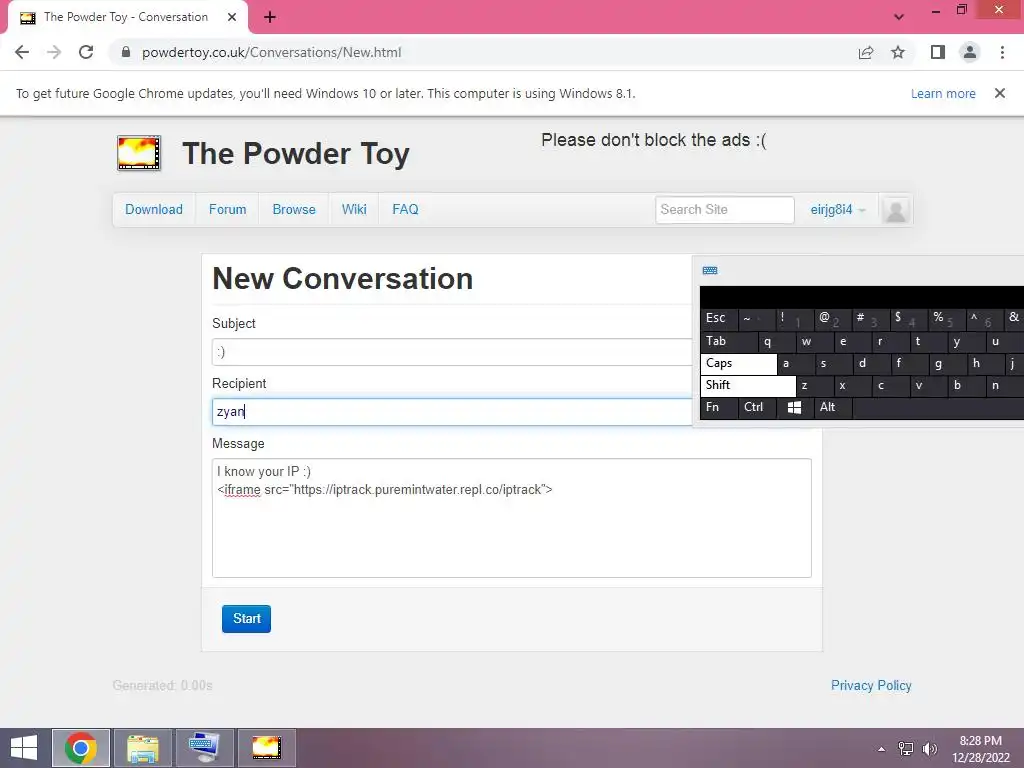1024x768 pixels.
Task: Click the Recipient field containing zyan
Action: pyautogui.click(x=452, y=413)
